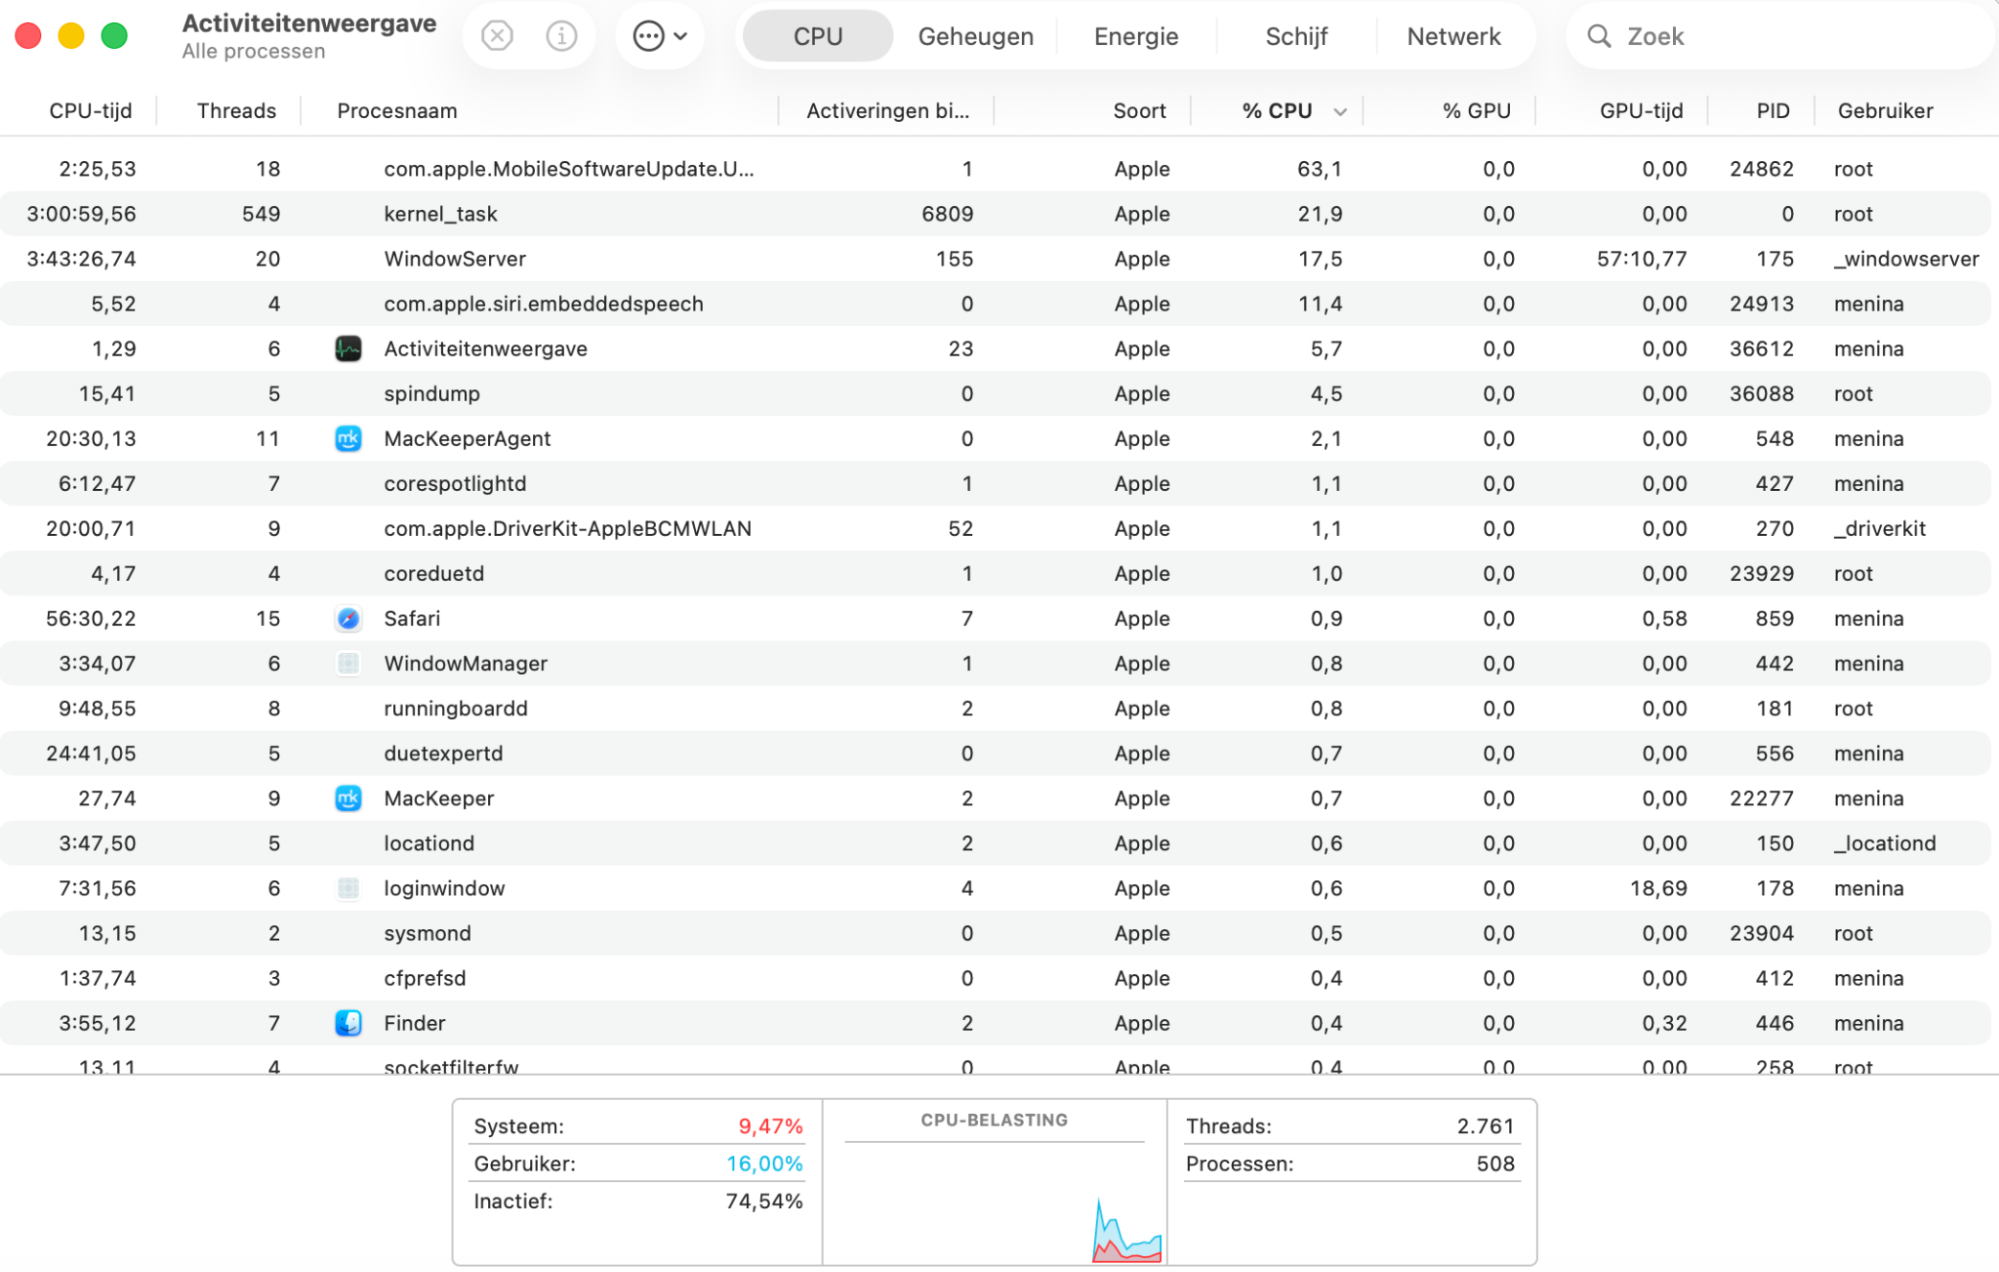Click the green fullscreen window button
Viewport: 1999px width, 1272px height.
pos(115,36)
